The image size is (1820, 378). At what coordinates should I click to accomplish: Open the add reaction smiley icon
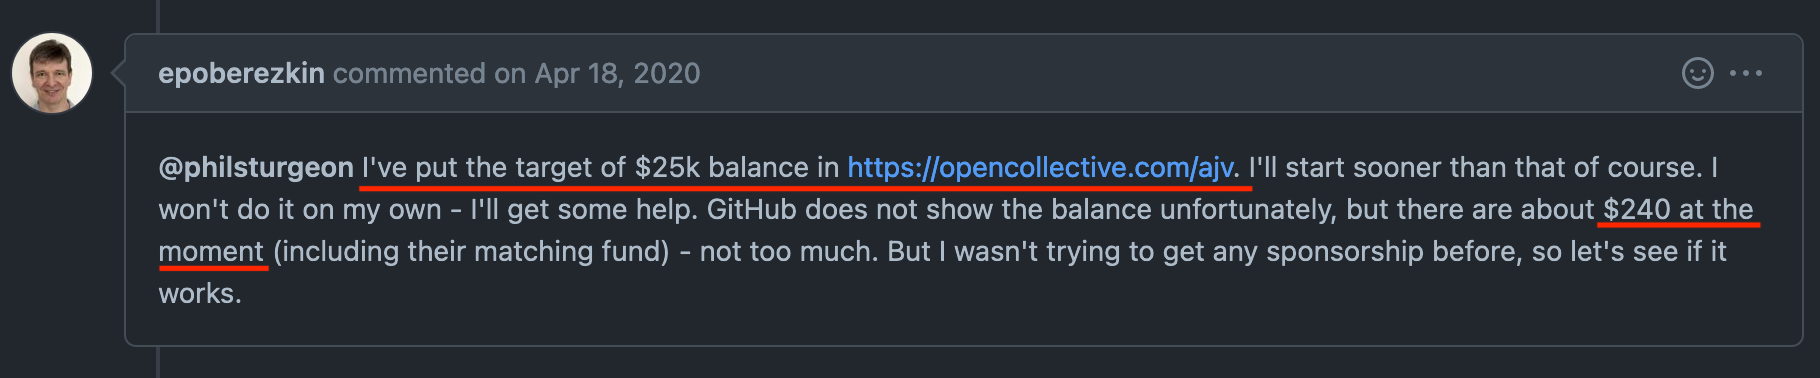[x=1697, y=73]
